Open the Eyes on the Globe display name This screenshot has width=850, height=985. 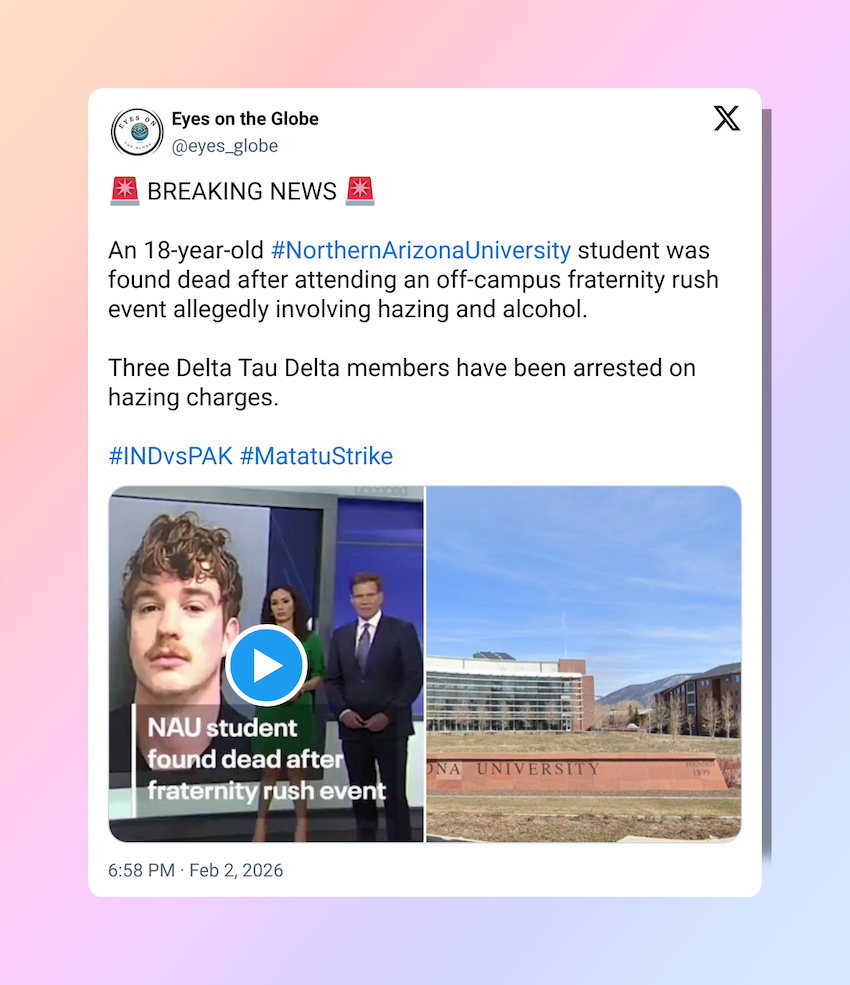pos(245,119)
